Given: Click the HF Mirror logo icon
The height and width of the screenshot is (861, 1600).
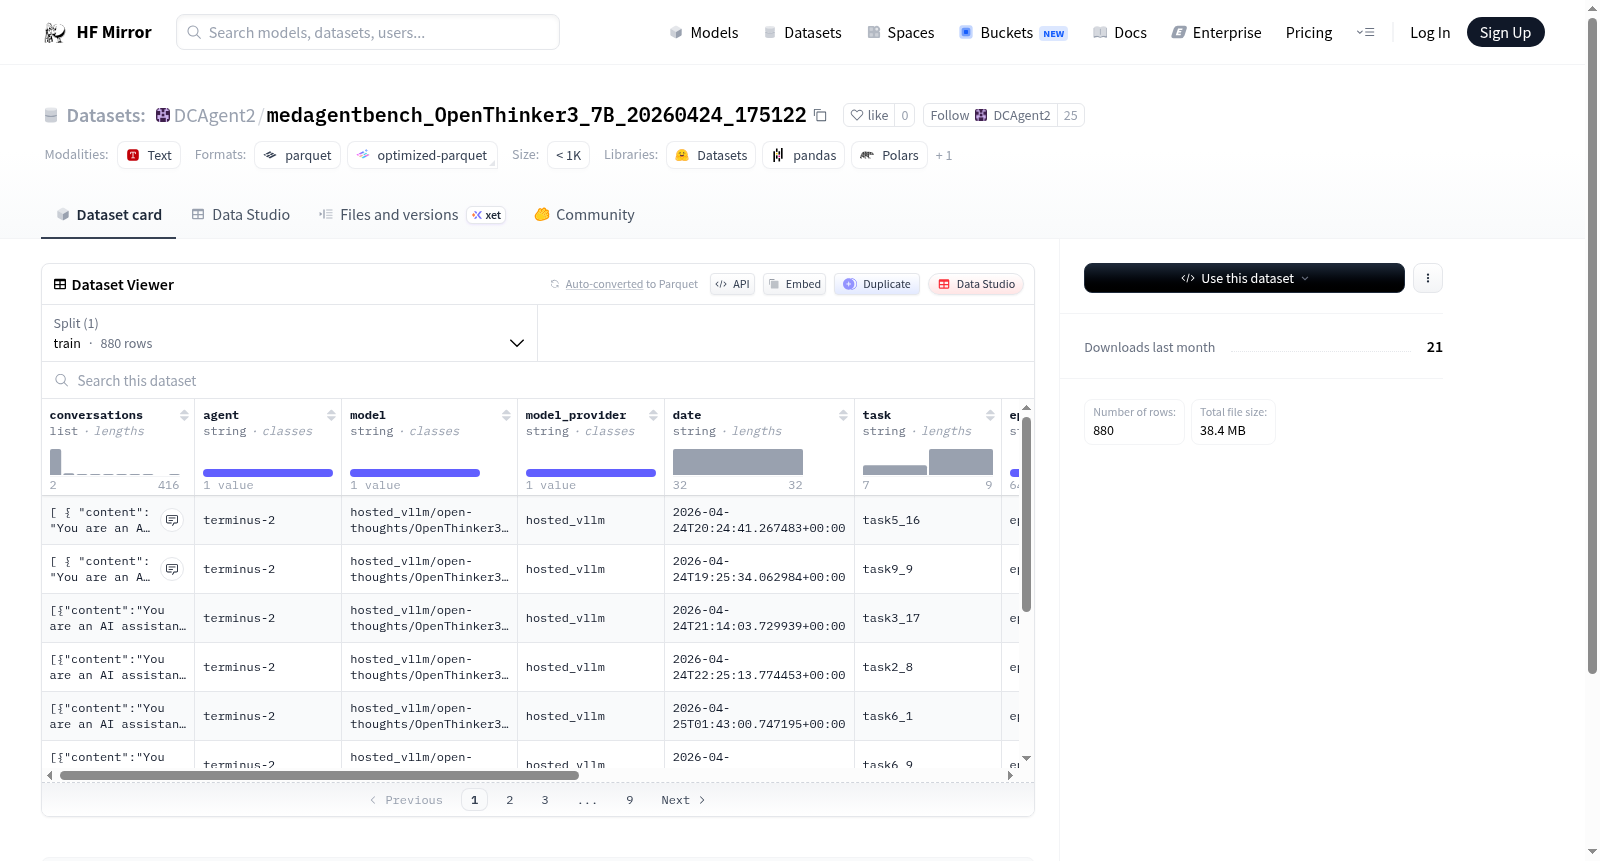Looking at the screenshot, I should coord(55,33).
